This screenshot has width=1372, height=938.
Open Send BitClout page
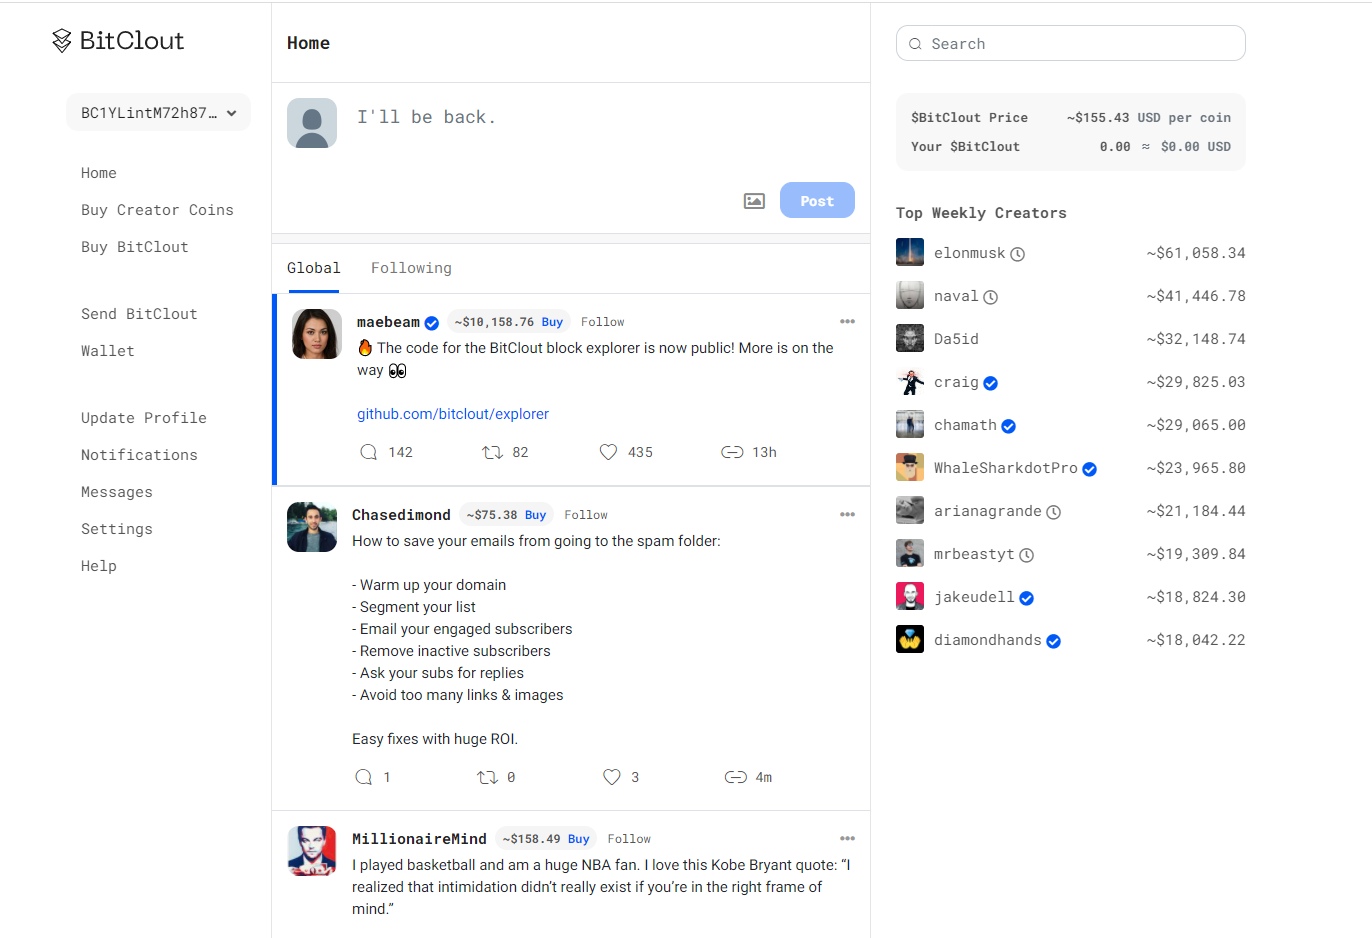pos(139,314)
